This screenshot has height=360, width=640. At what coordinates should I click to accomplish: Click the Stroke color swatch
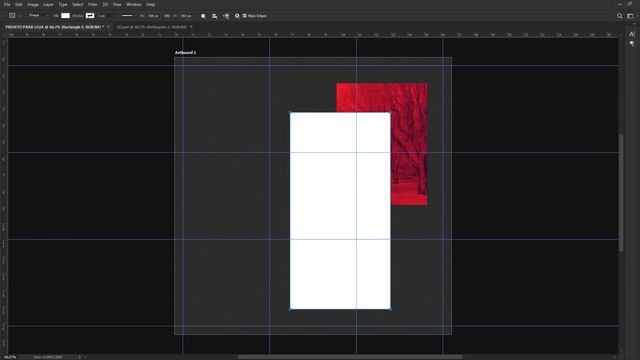(90, 16)
